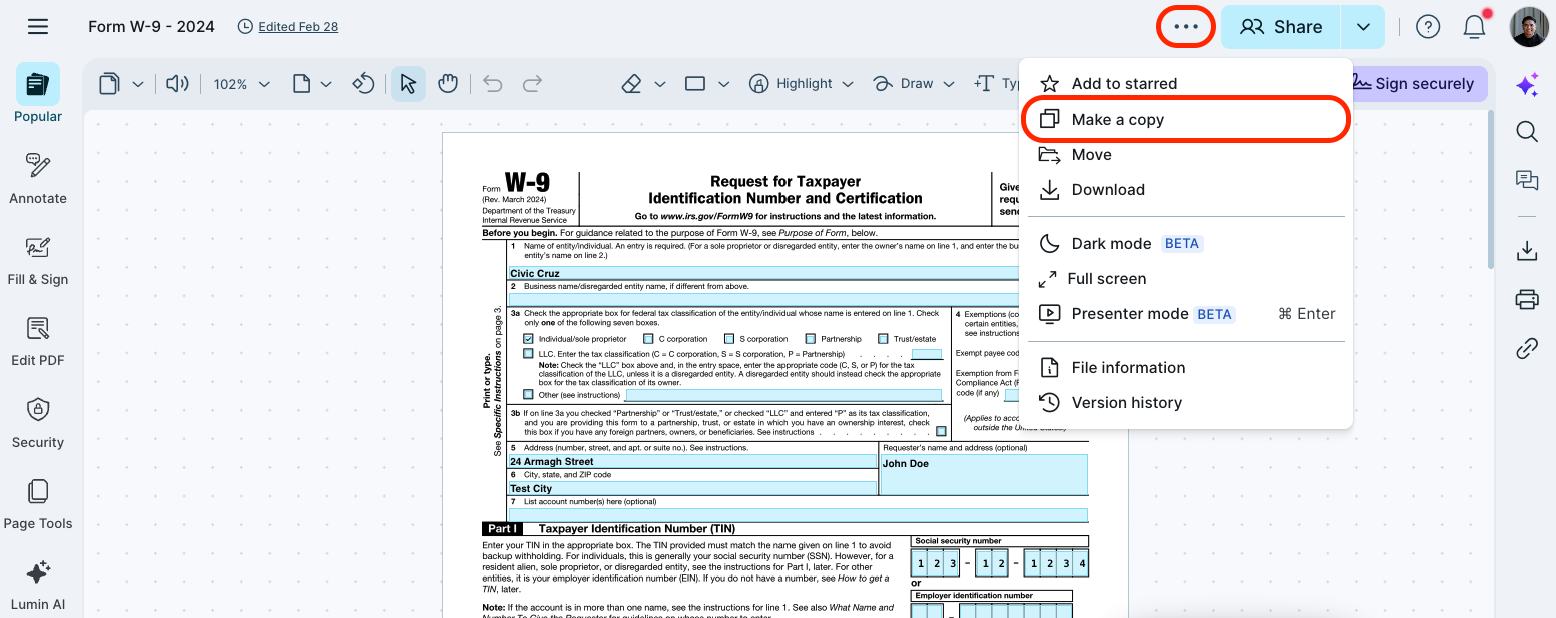Screen dimensions: 1556x618
Task: Tick the line 3b foreign partners checkbox
Action: 941,431
